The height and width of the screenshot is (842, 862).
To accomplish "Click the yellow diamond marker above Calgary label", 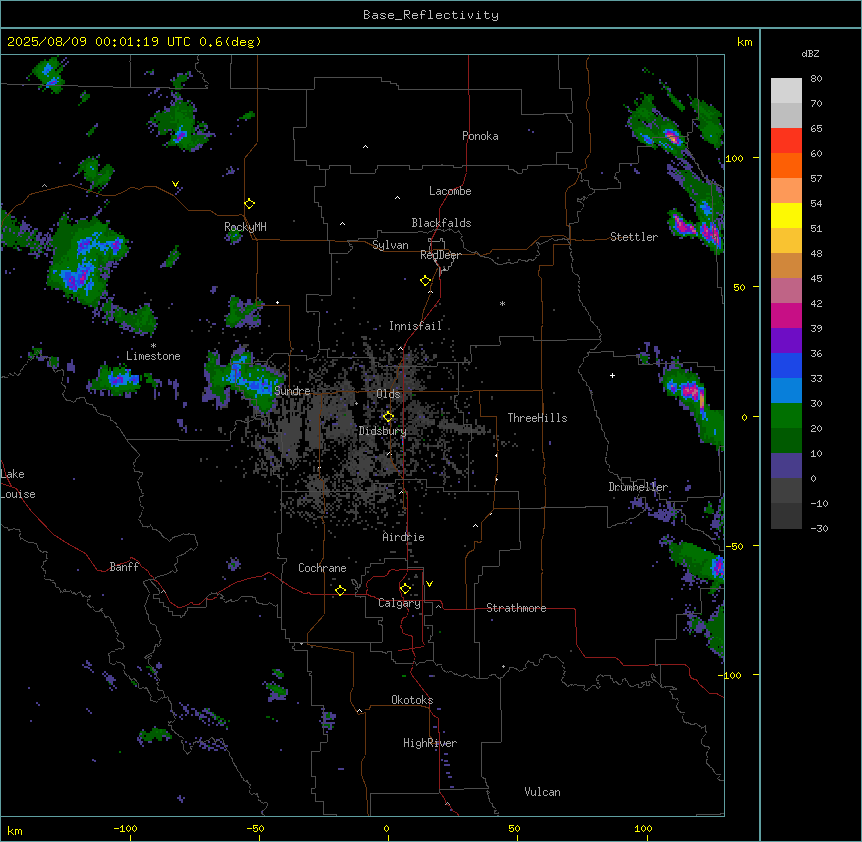I will coord(405,589).
